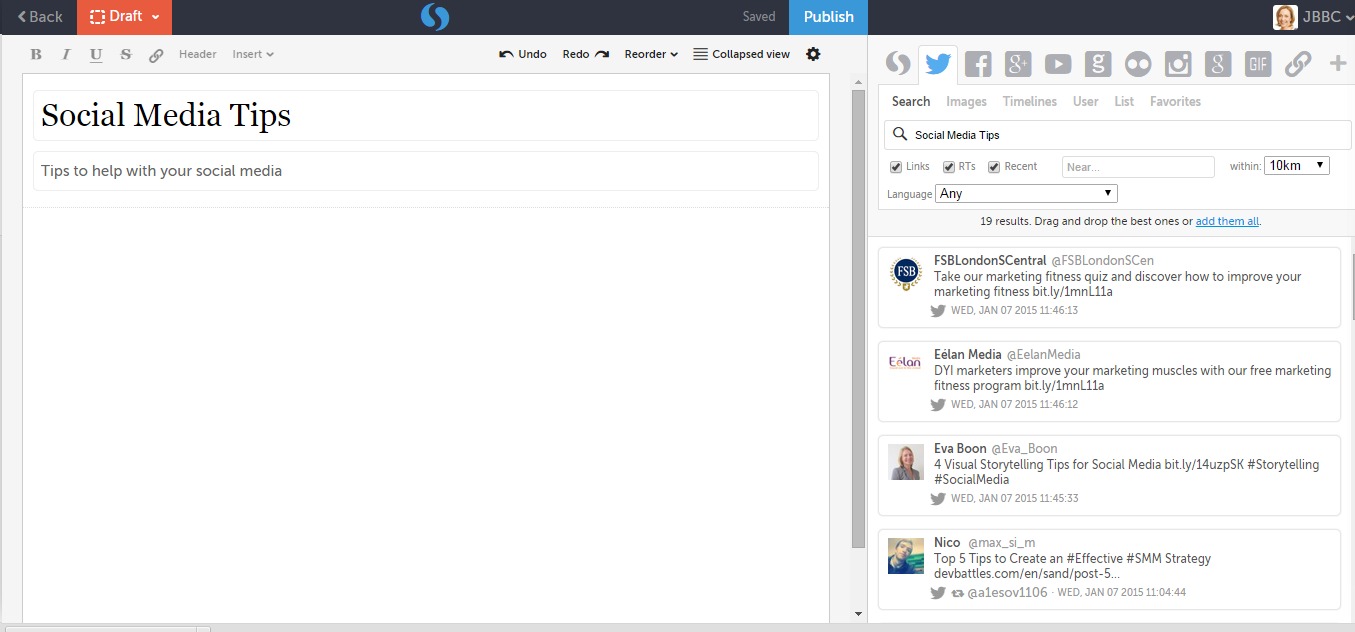This screenshot has width=1355, height=632.
Task: Open the Language dropdown set to Any
Action: tap(1026, 194)
